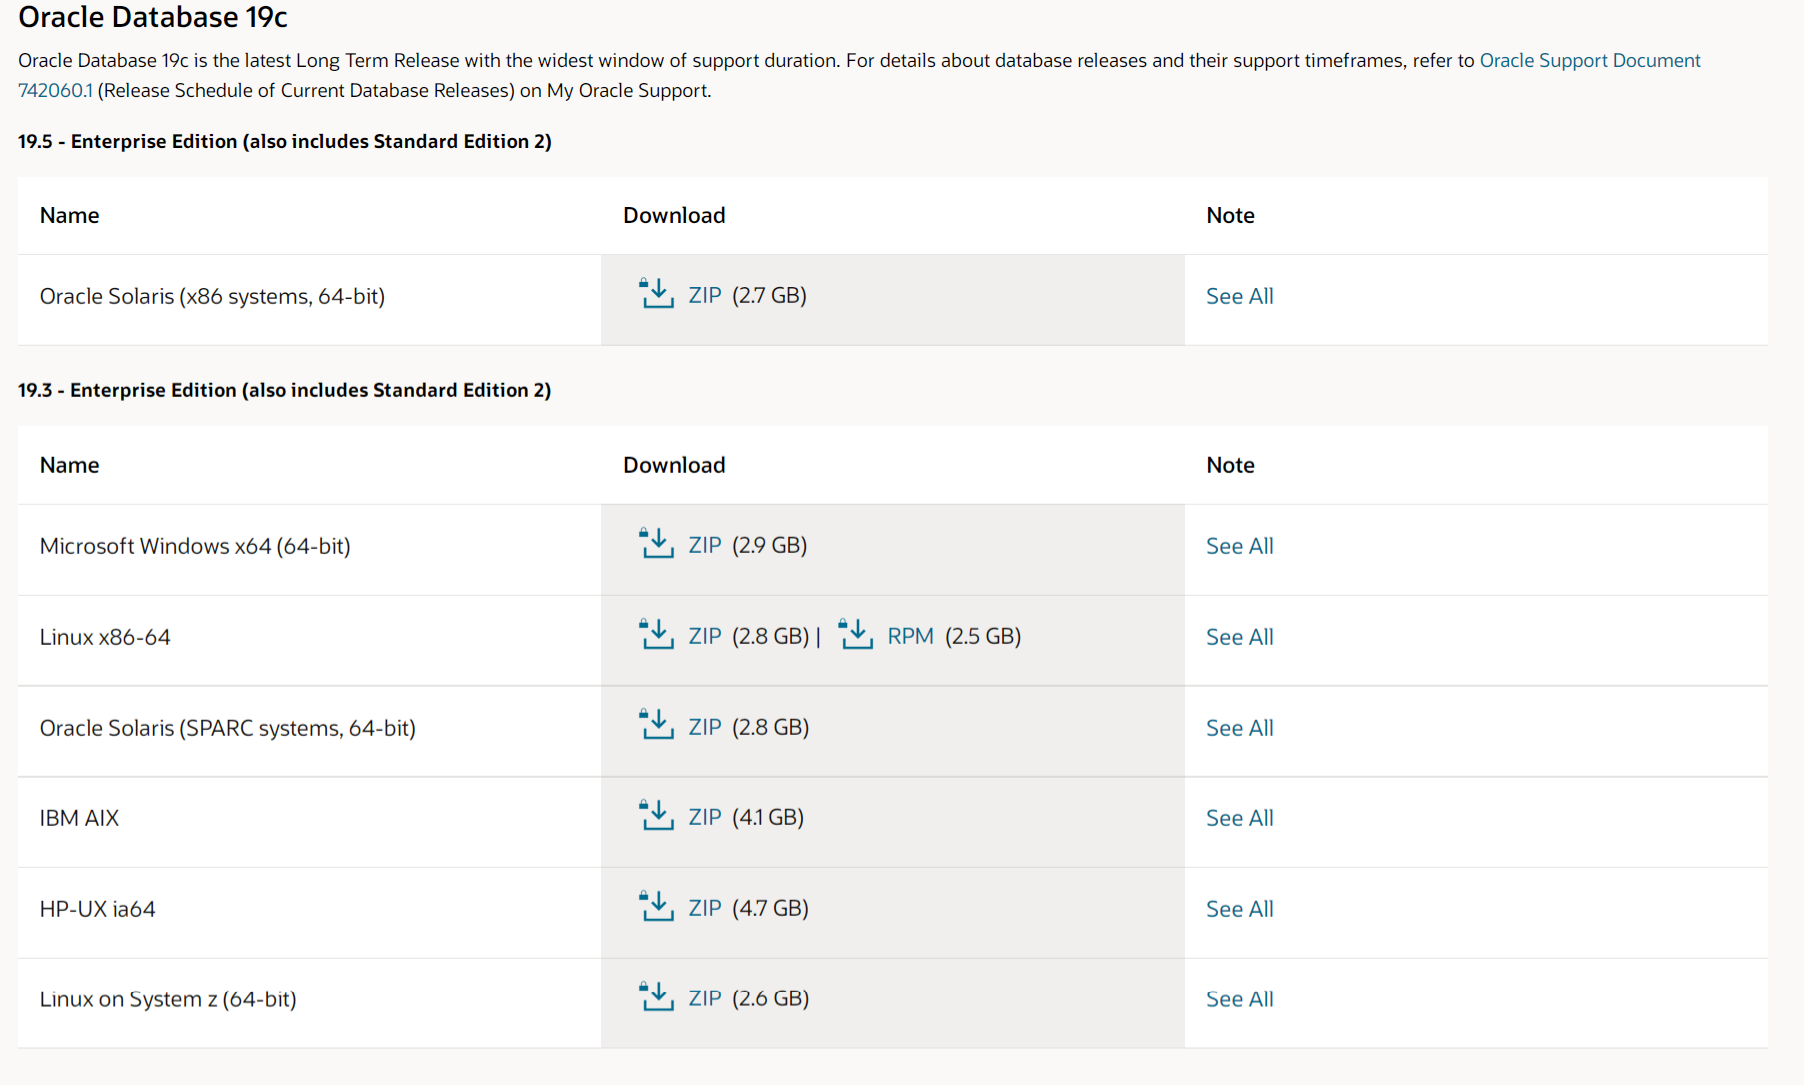Click the 'Oracle Database 19c' heading
Image resolution: width=1804 pixels, height=1085 pixels.
pyautogui.click(x=153, y=17)
